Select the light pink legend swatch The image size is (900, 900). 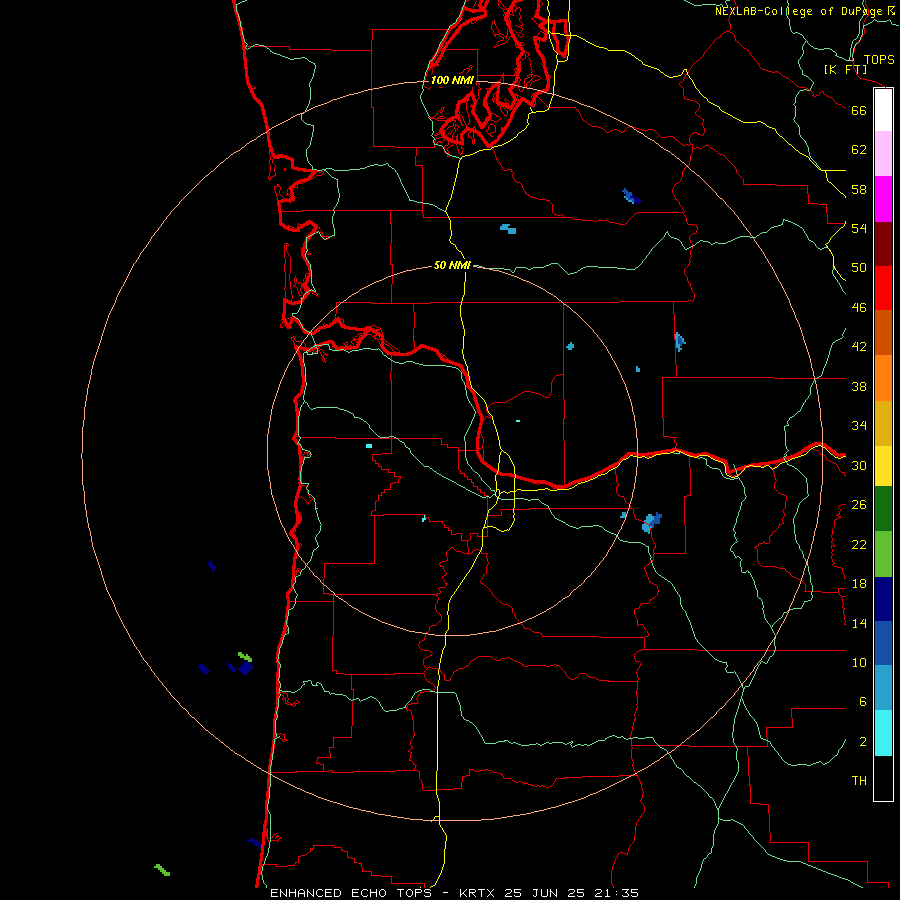tap(883, 153)
